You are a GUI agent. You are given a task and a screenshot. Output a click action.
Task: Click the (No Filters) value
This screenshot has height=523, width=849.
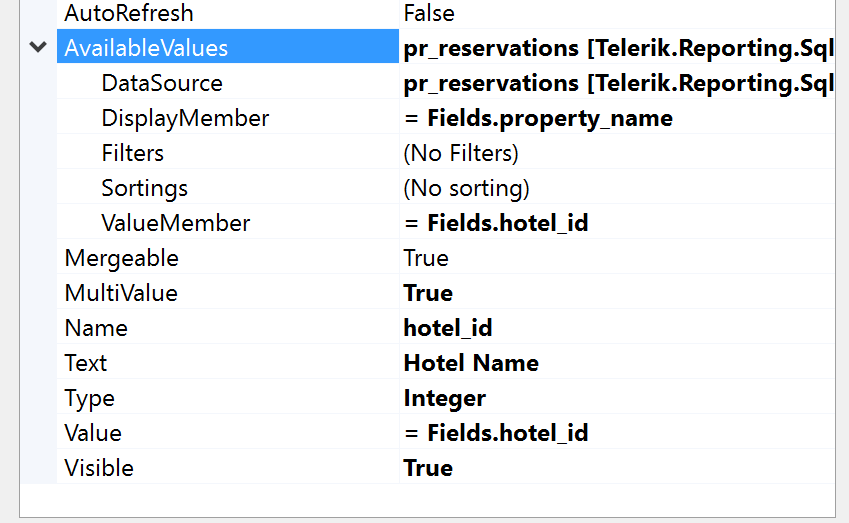[461, 153]
